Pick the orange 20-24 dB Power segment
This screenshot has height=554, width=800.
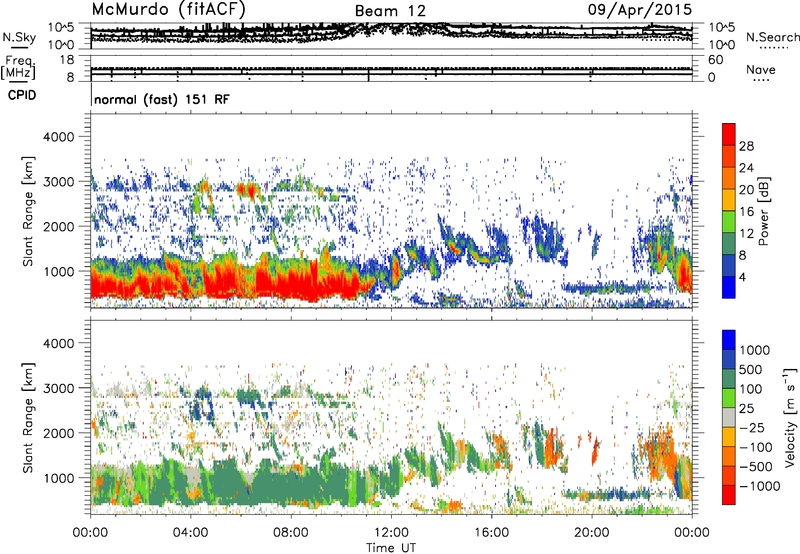tap(729, 179)
